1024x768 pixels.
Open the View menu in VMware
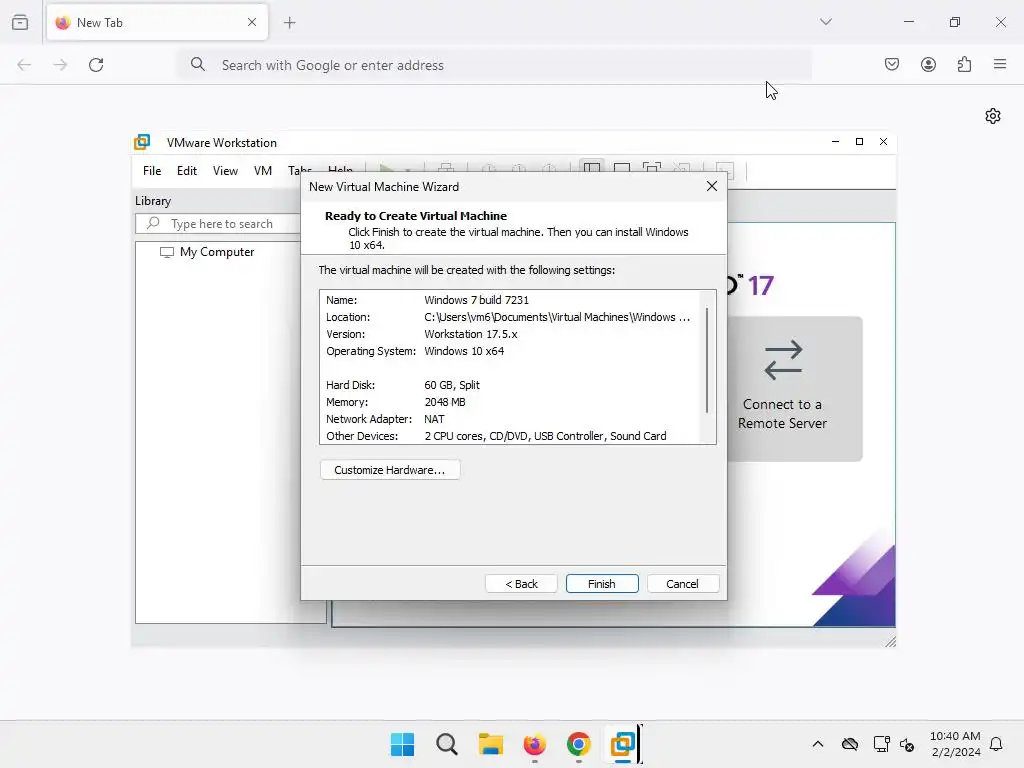[225, 170]
